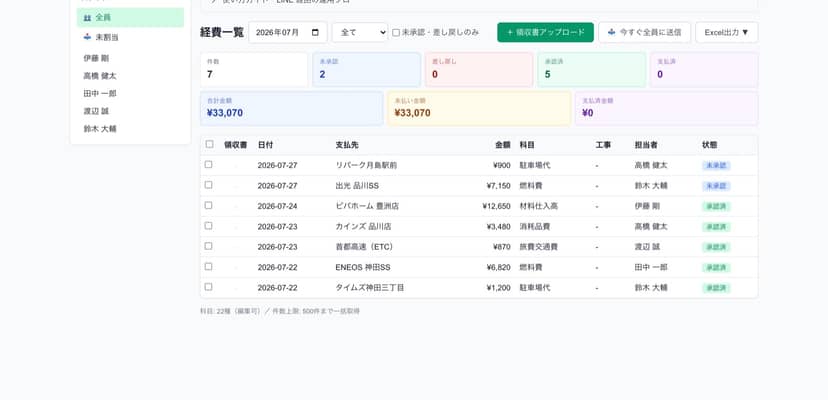Click the icon beside 未割当 in sidebar
The width and height of the screenshot is (828, 400).
[87, 37]
